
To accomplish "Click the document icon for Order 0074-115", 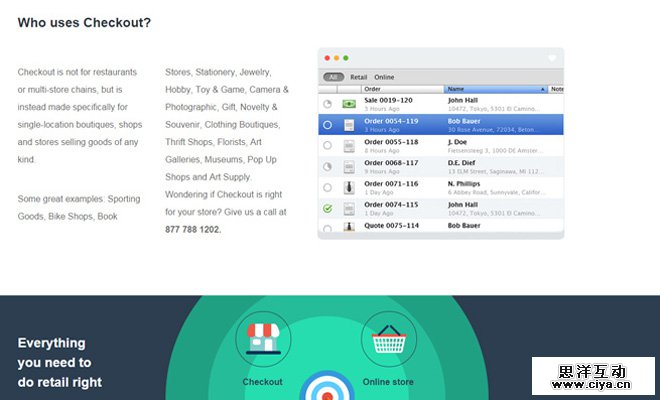I will point(349,208).
